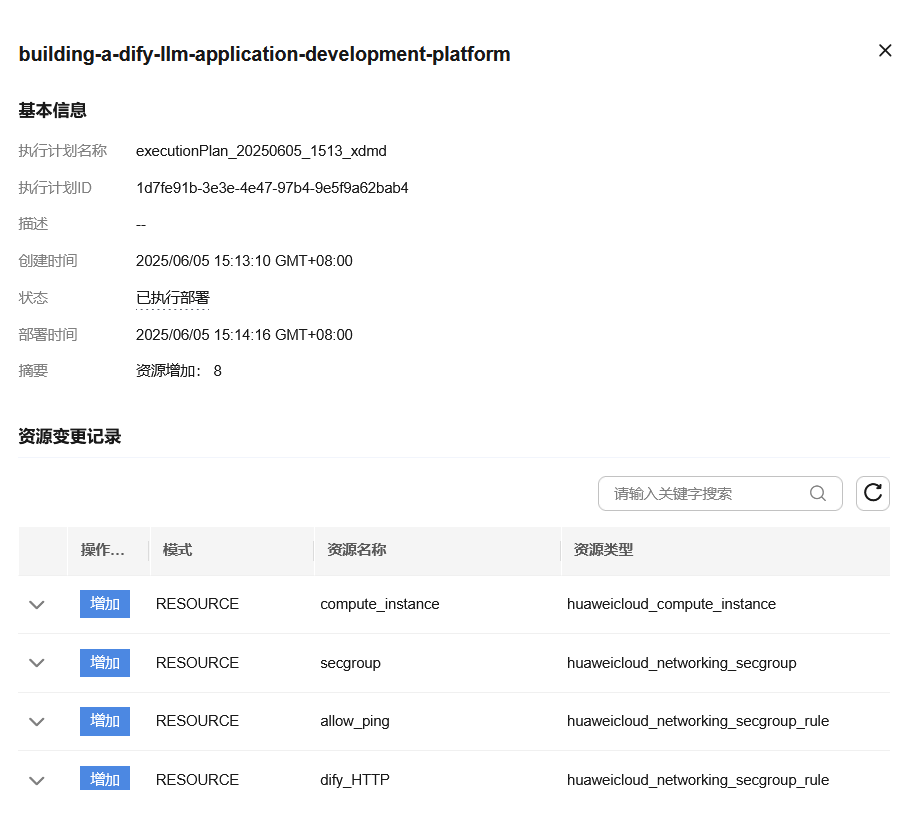Click the 资源变更记录 section heading

click(70, 436)
